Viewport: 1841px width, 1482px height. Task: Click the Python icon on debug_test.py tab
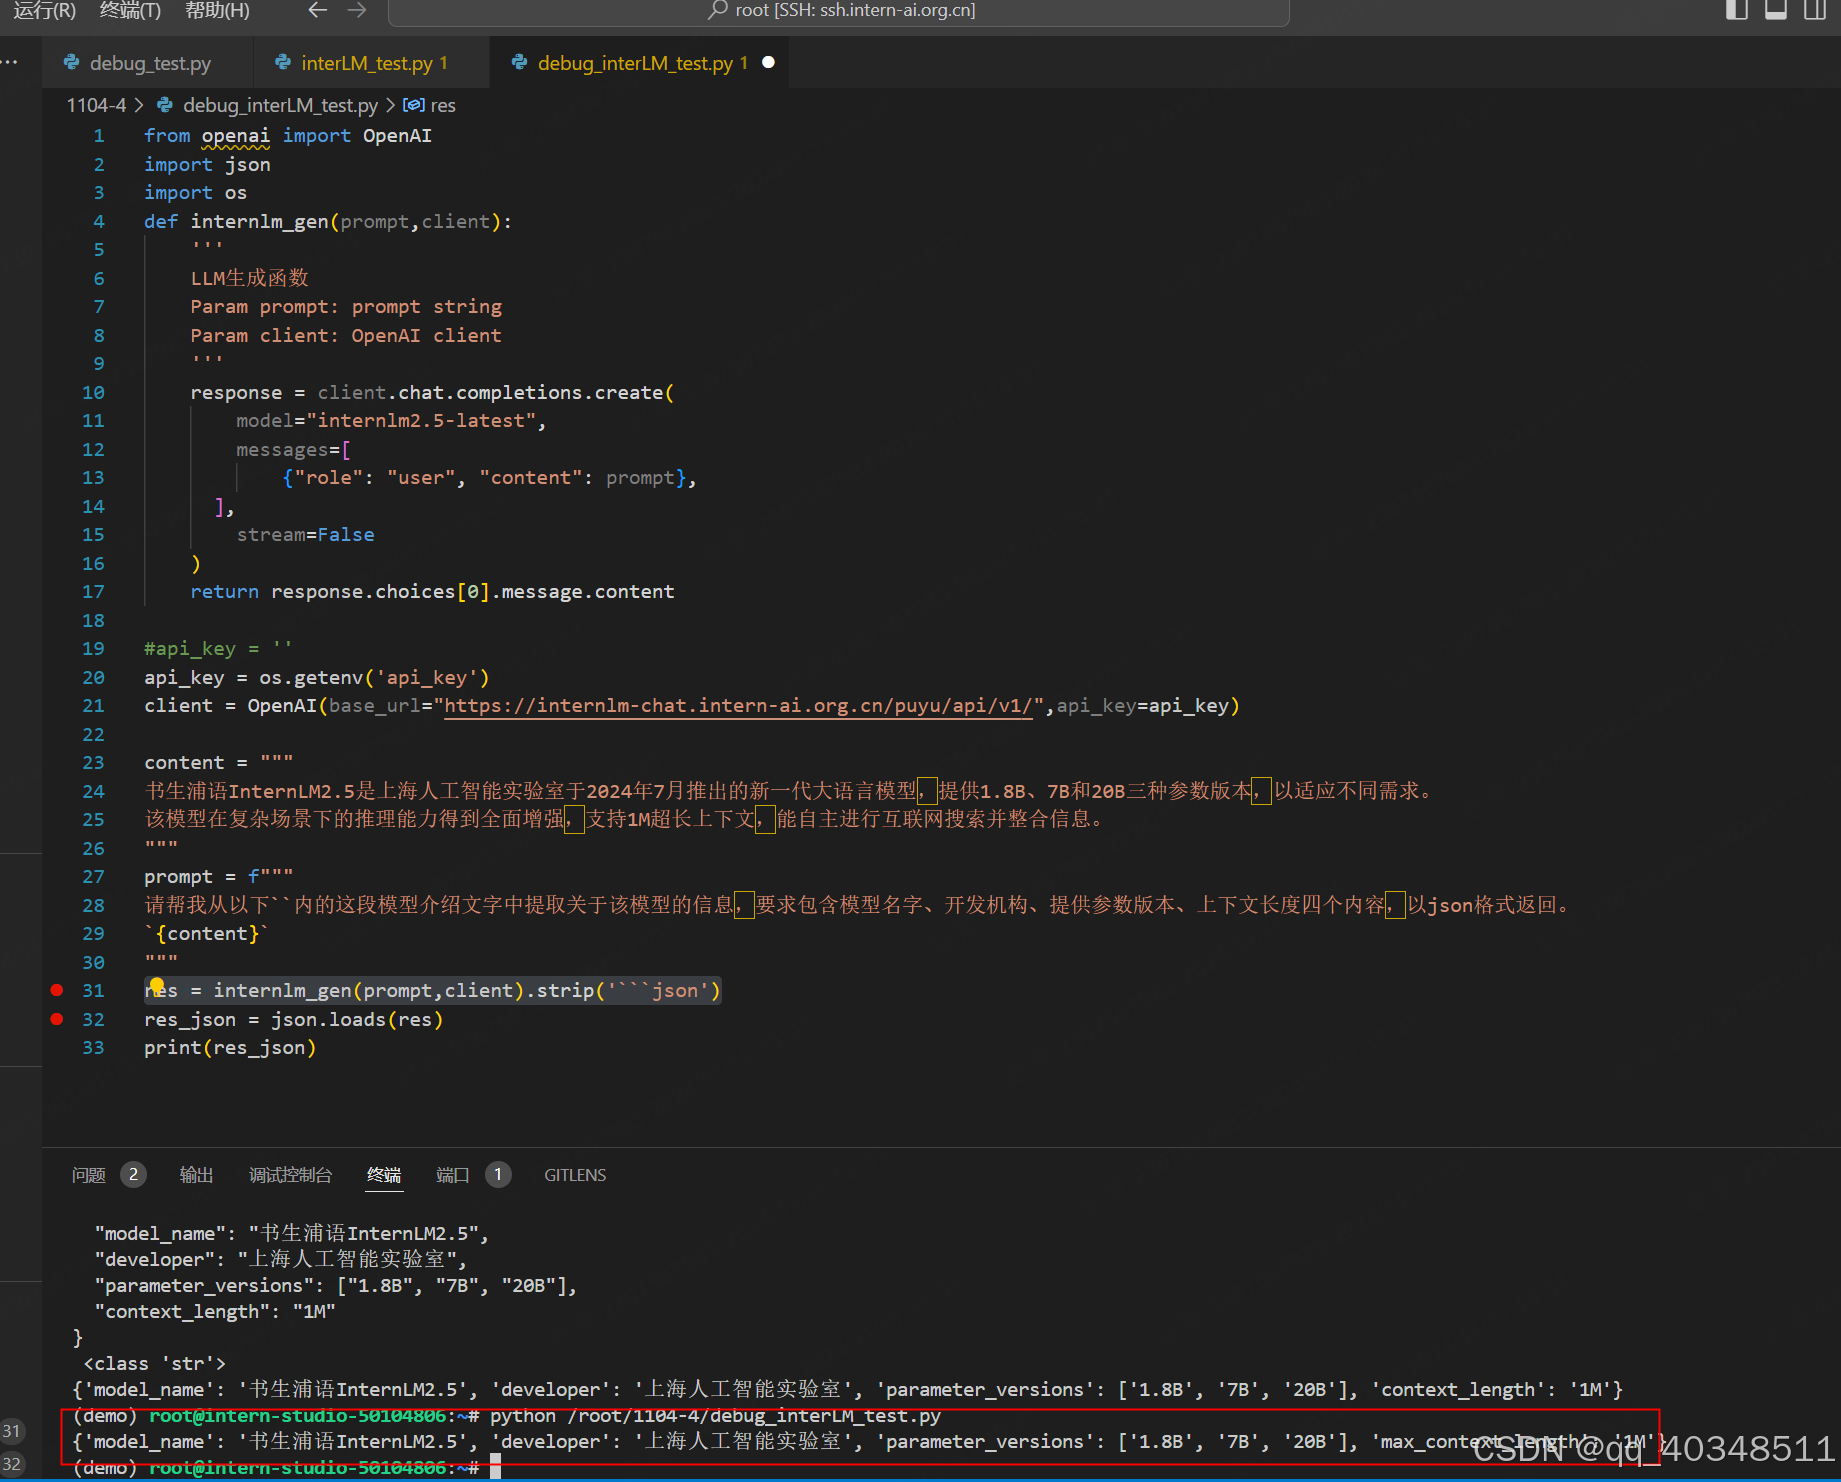(71, 62)
